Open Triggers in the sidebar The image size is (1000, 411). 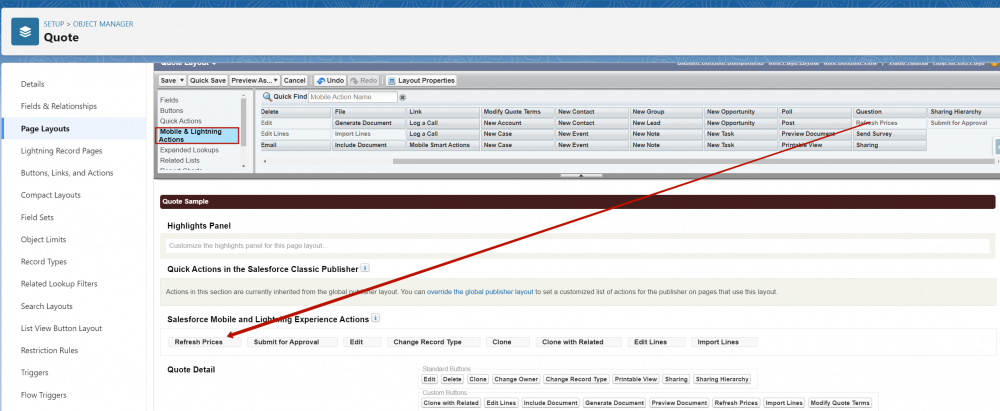[x=34, y=373]
